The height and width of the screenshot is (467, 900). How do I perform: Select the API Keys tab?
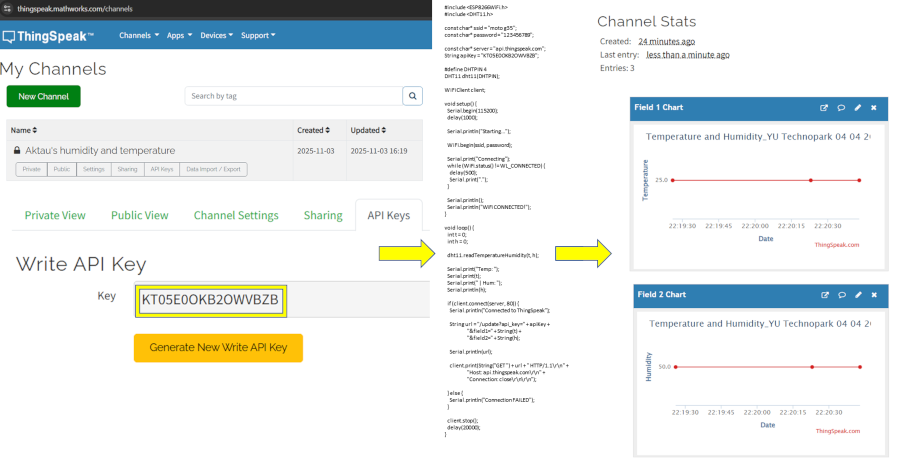click(389, 215)
